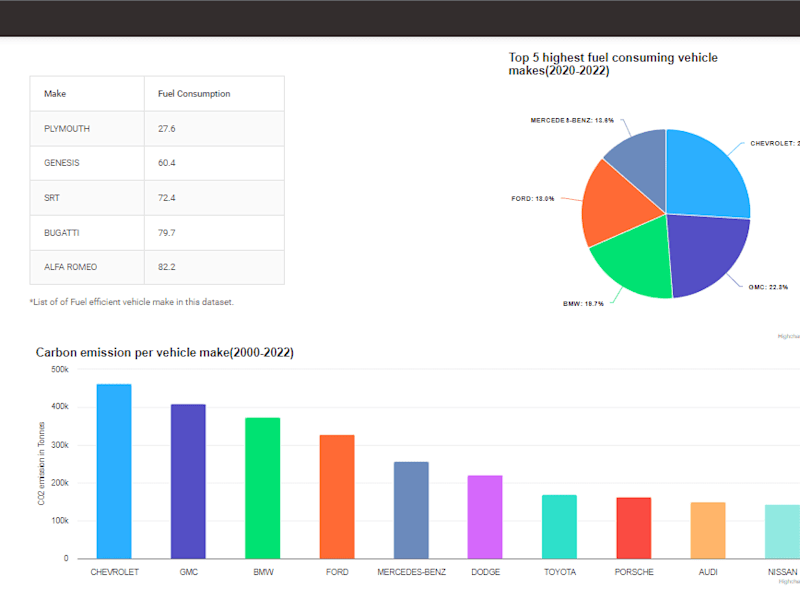Click the PORSCHE x-axis label
This screenshot has width=800, height=600.
point(634,572)
